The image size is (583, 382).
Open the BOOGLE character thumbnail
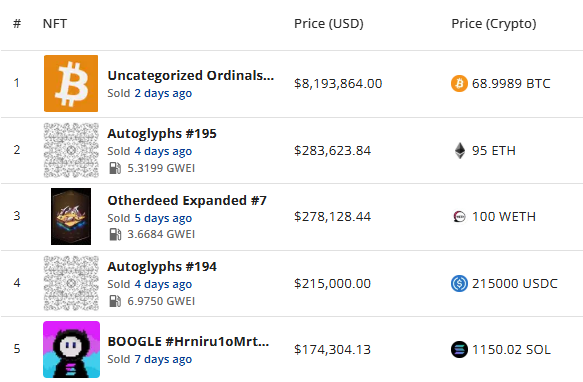71,349
